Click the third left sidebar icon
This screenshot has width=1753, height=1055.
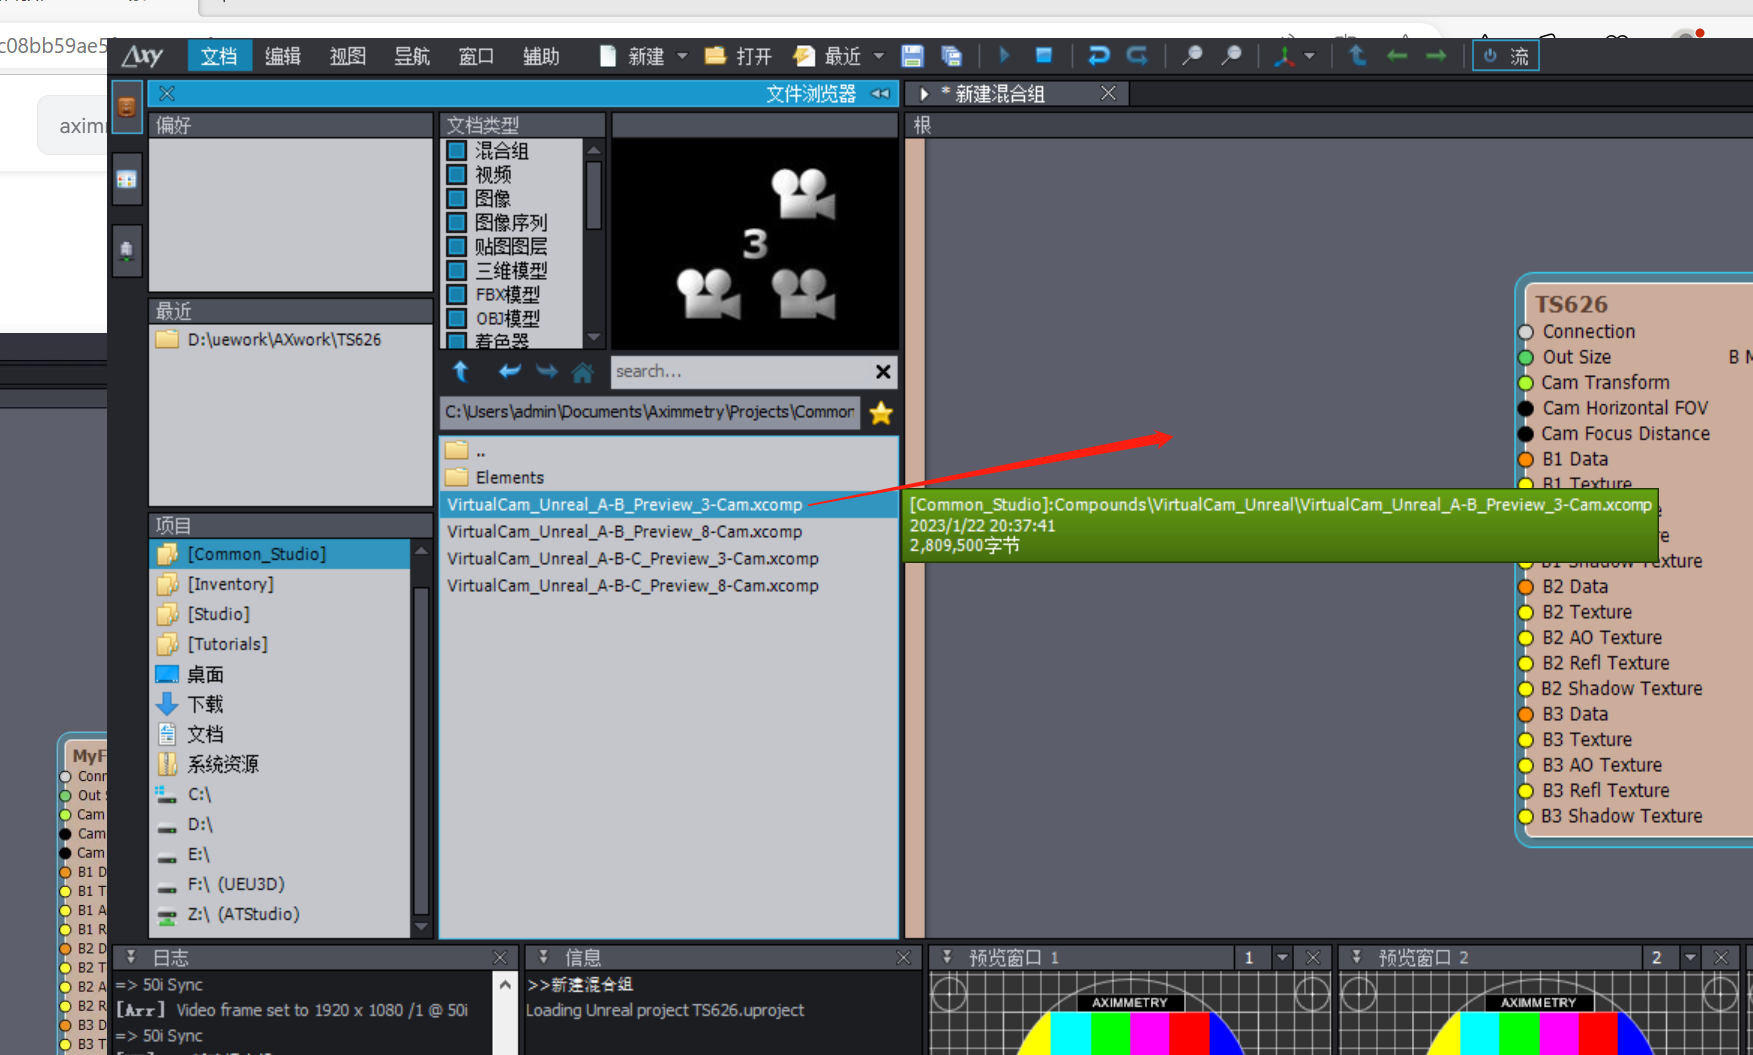pos(126,250)
